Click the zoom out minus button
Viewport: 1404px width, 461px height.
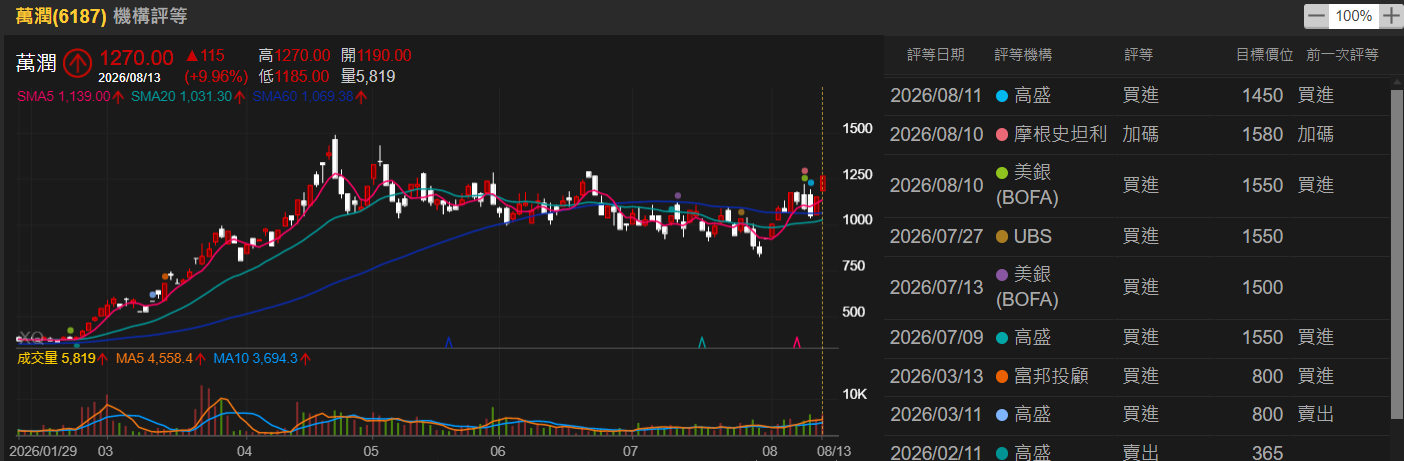[x=1317, y=16]
